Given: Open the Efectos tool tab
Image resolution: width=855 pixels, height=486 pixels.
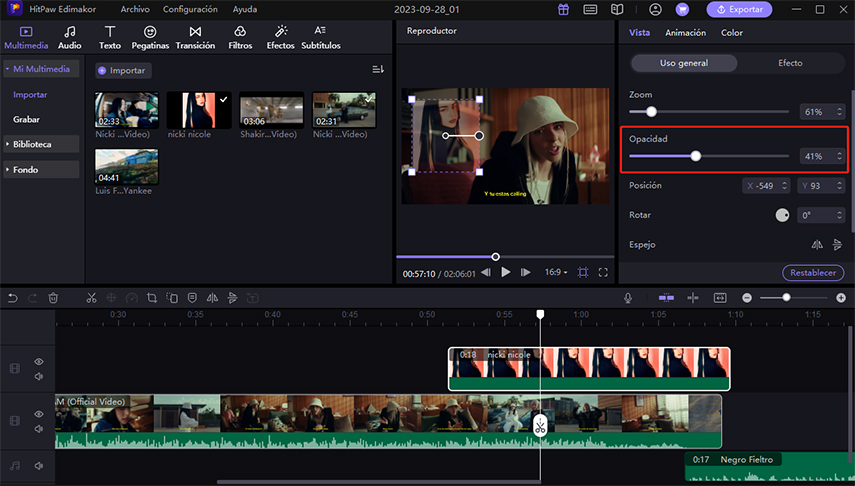Looking at the screenshot, I should 280,38.
